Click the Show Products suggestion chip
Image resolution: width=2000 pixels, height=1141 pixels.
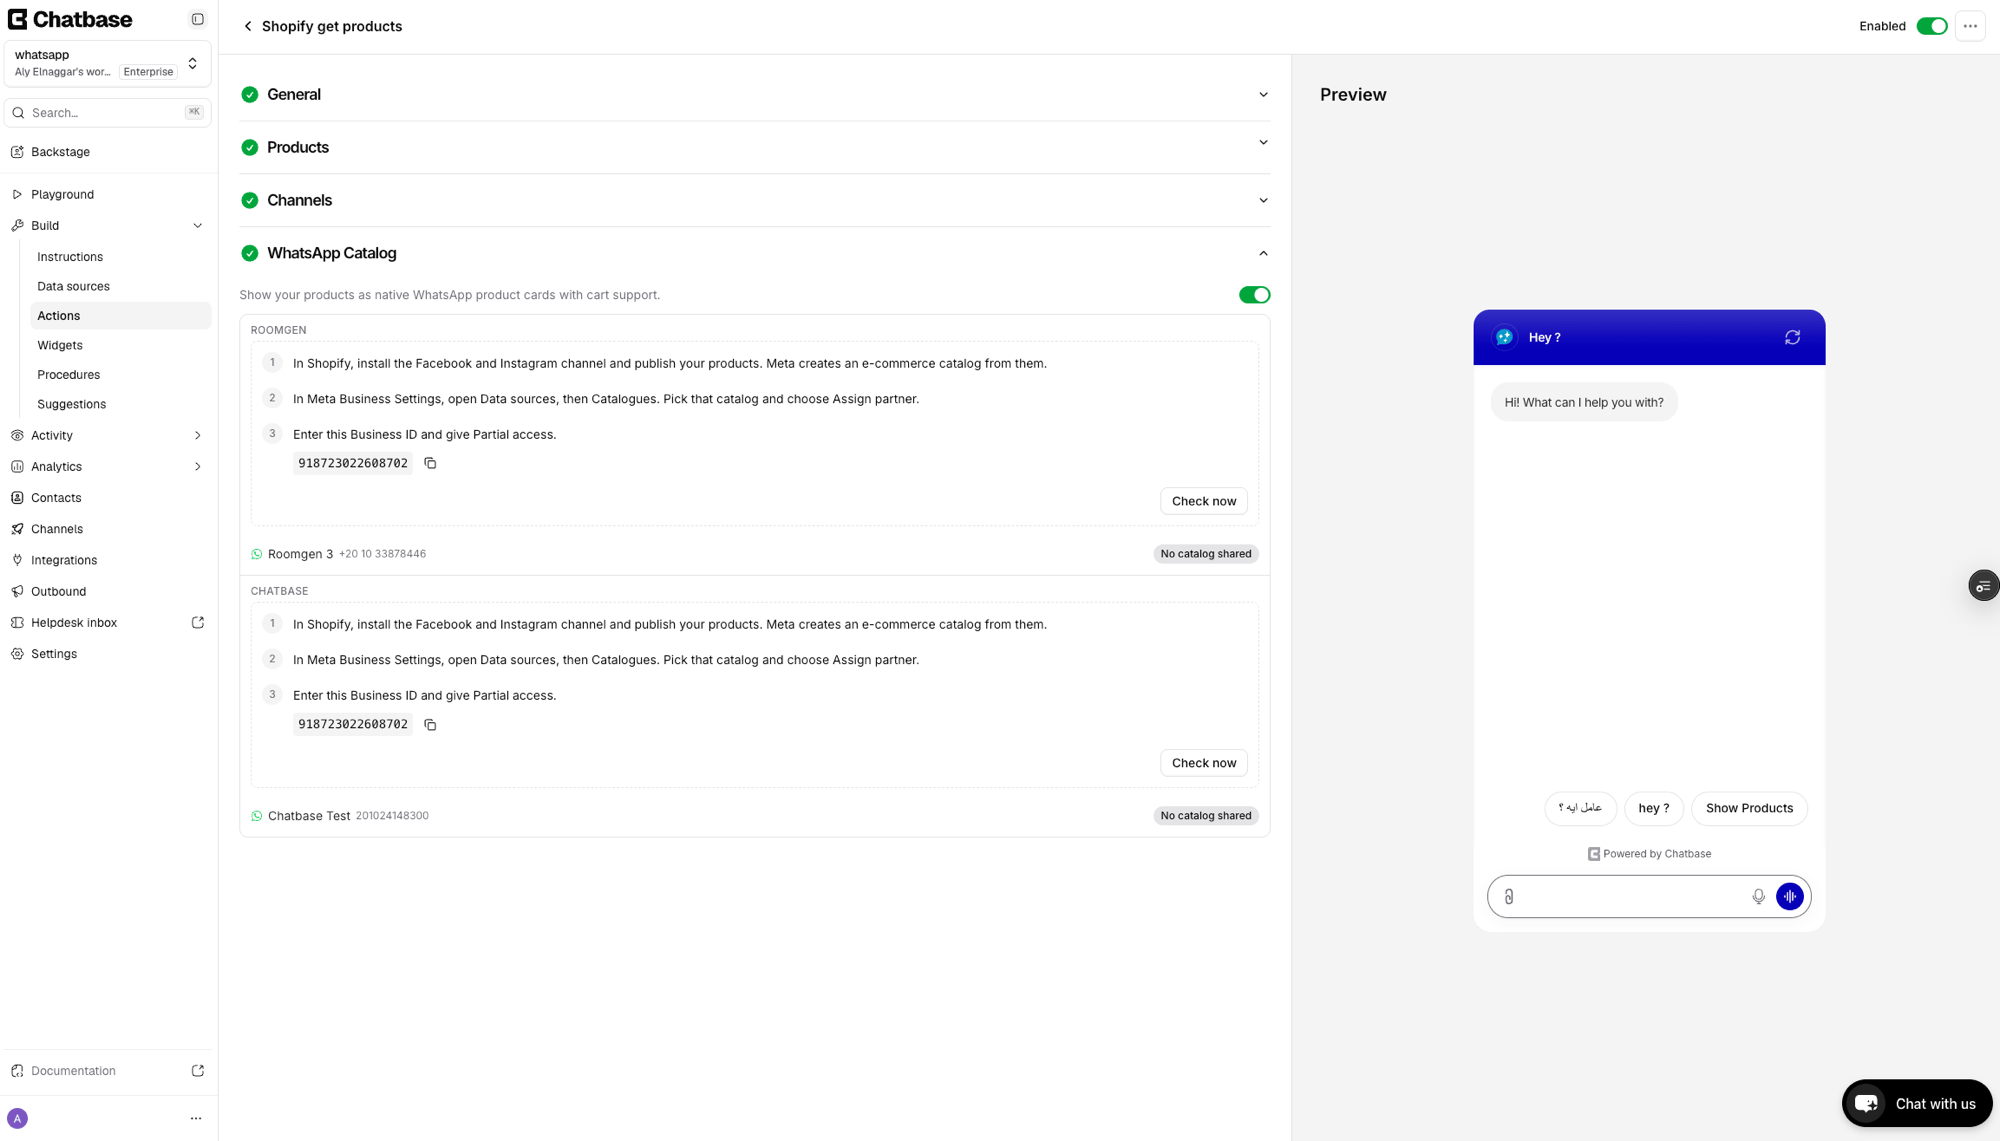(x=1749, y=808)
